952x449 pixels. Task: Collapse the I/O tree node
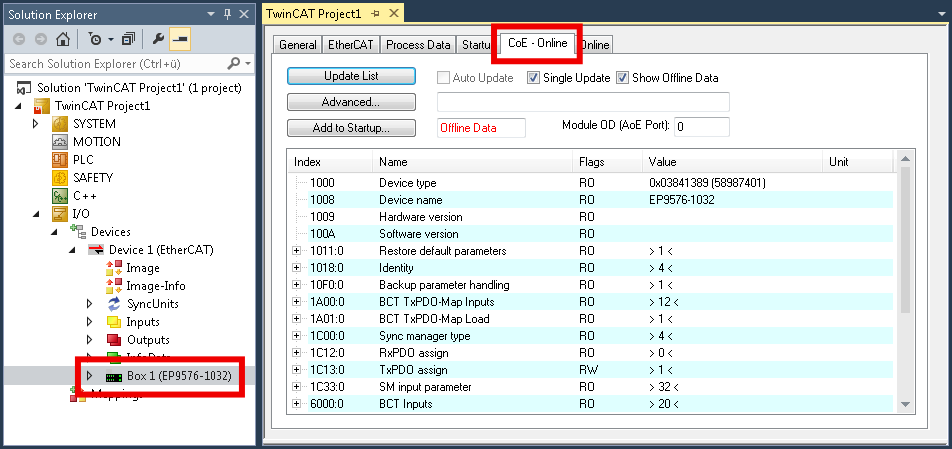[36, 214]
